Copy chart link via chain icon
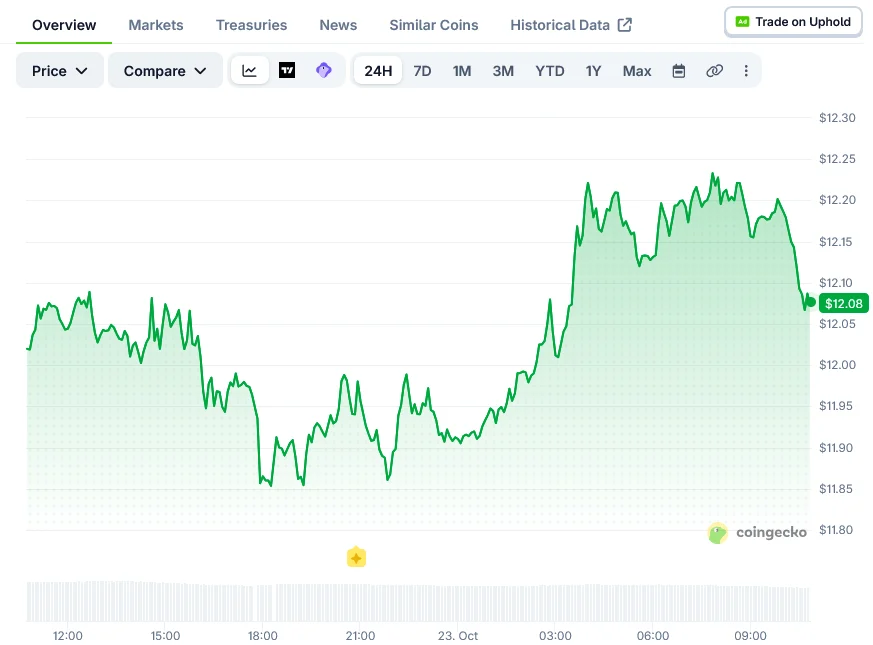This screenshot has height=645, width=873. 714,71
